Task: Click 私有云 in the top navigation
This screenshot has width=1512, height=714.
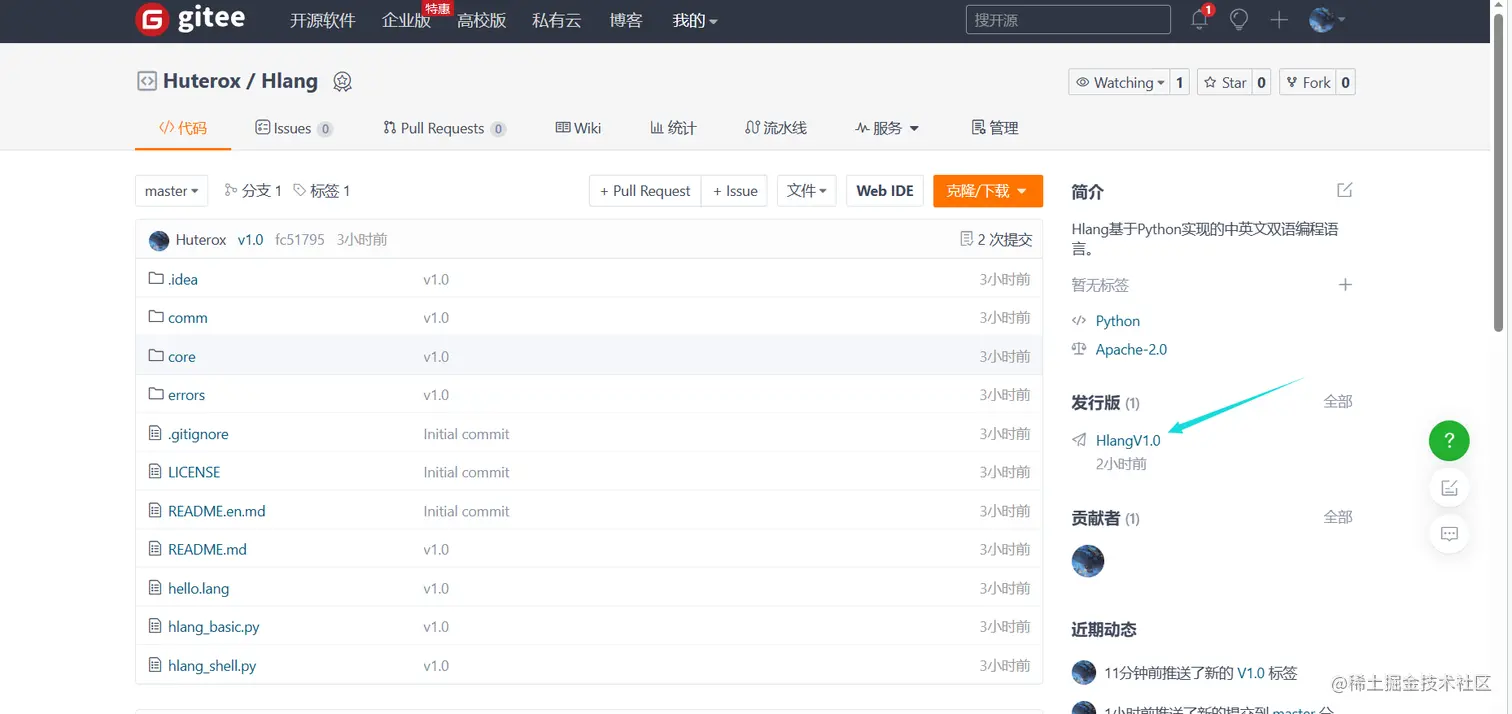Action: (x=556, y=20)
